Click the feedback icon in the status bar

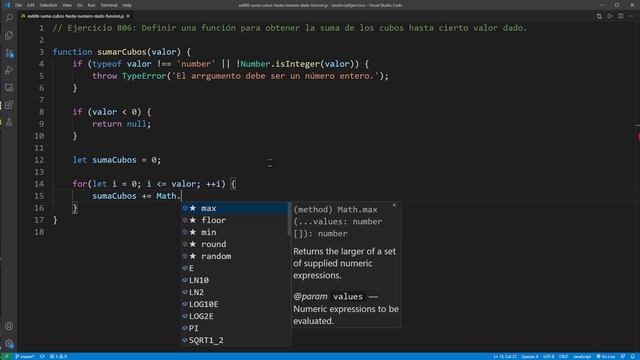point(622,356)
